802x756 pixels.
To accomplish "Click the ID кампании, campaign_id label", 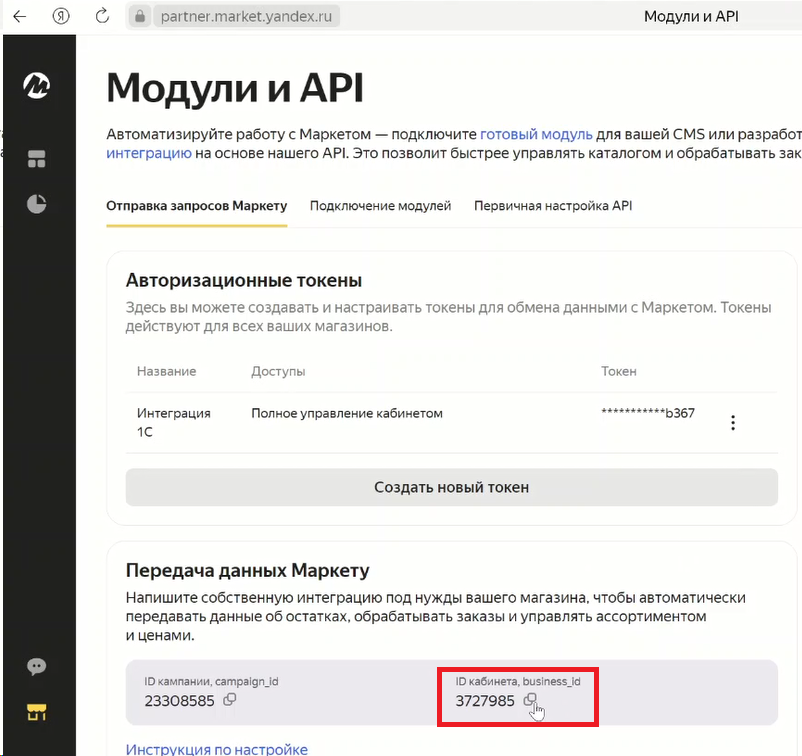I will 211,681.
